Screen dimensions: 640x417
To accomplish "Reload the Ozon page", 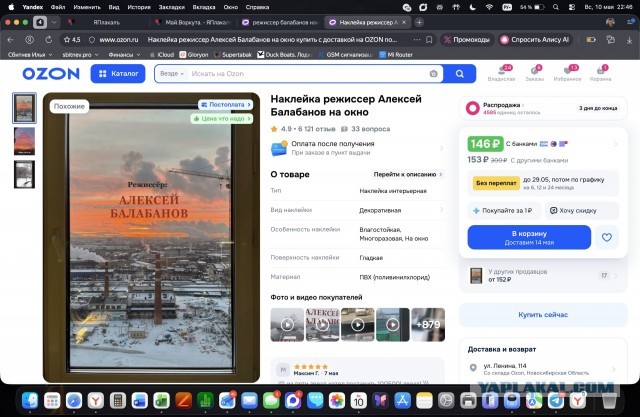I will 49,40.
